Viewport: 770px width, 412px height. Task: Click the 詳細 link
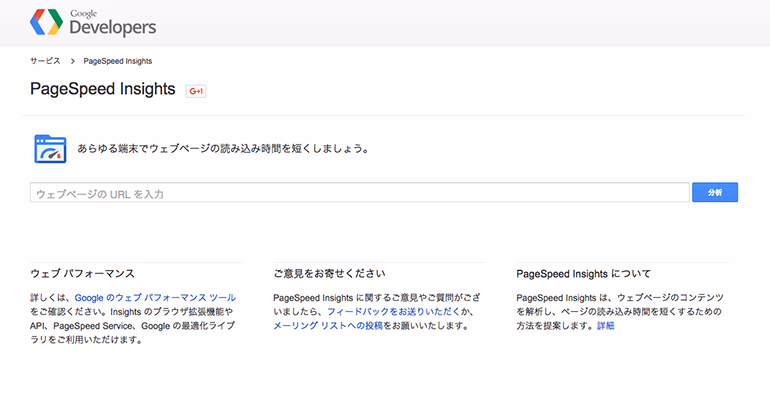tap(605, 326)
